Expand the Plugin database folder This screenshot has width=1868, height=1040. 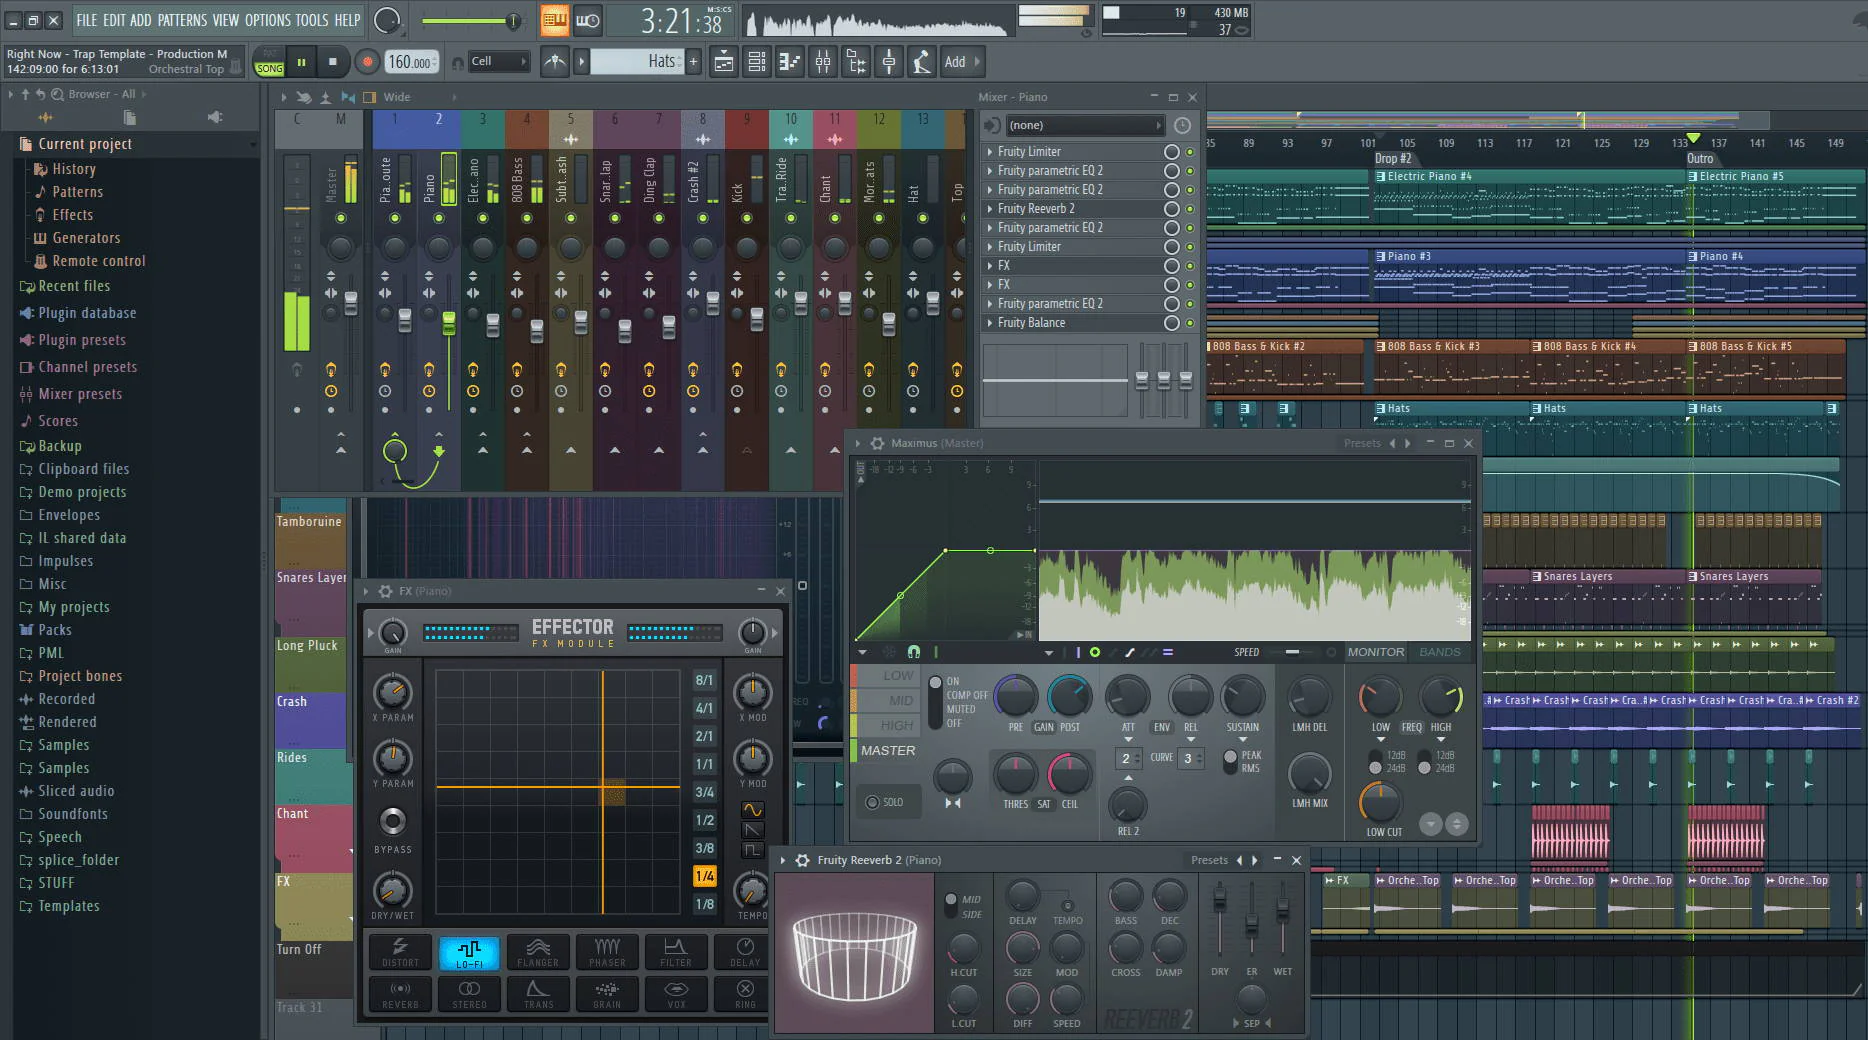pyautogui.click(x=87, y=313)
